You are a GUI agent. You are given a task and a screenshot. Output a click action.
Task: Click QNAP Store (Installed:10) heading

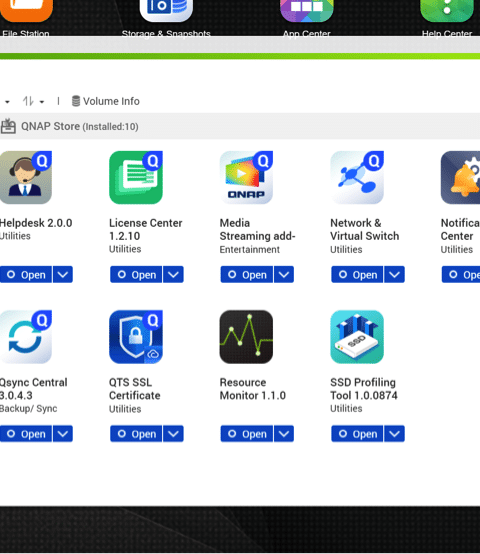79,126
